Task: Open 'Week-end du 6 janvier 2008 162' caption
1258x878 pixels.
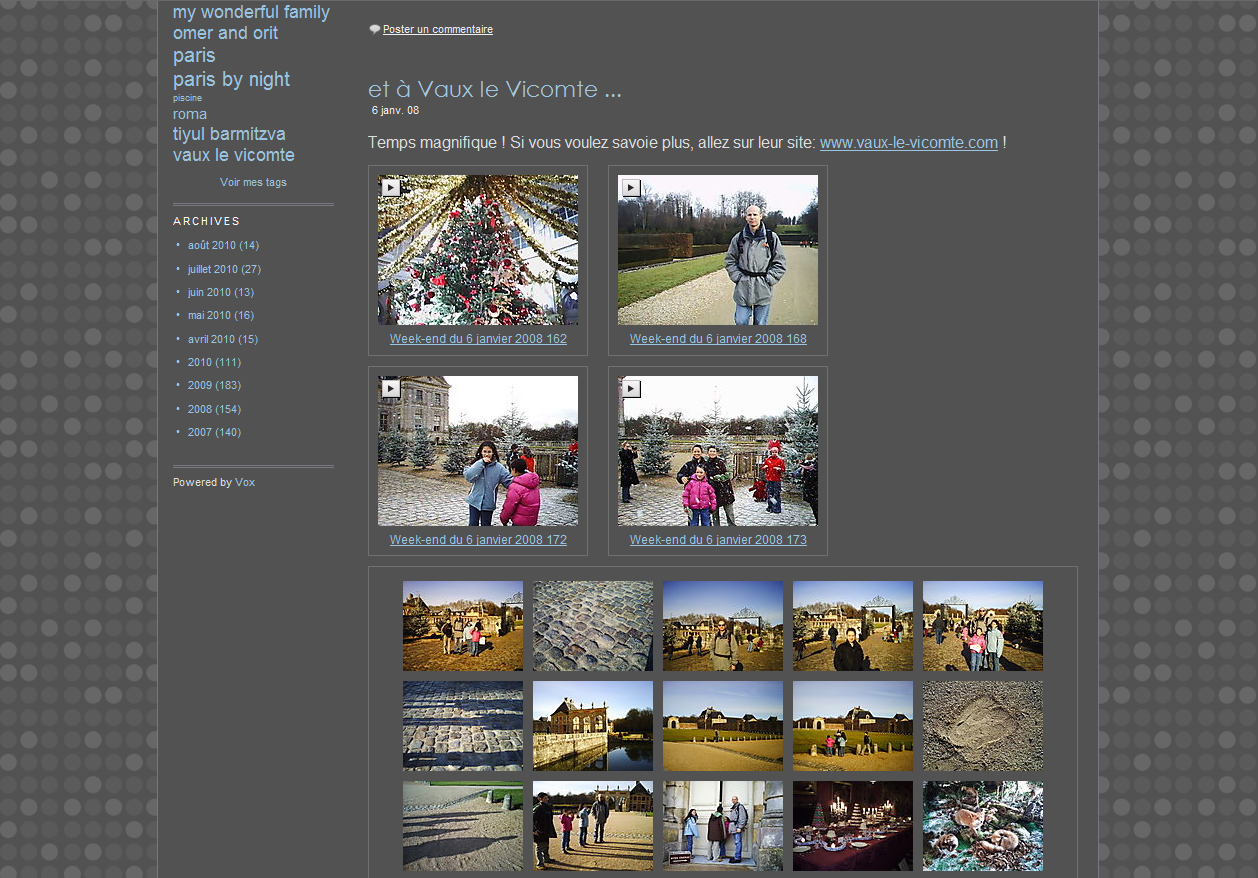Action: tap(478, 339)
